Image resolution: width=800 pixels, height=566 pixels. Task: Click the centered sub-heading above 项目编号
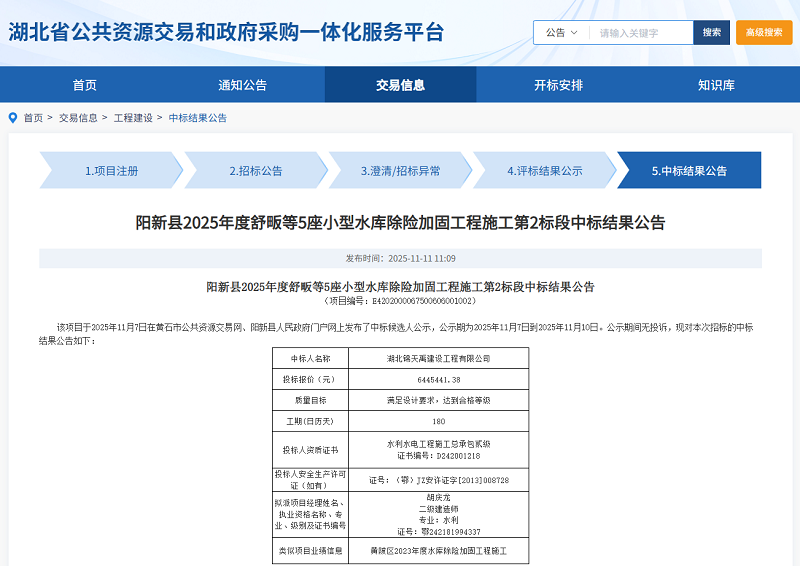coord(401,287)
